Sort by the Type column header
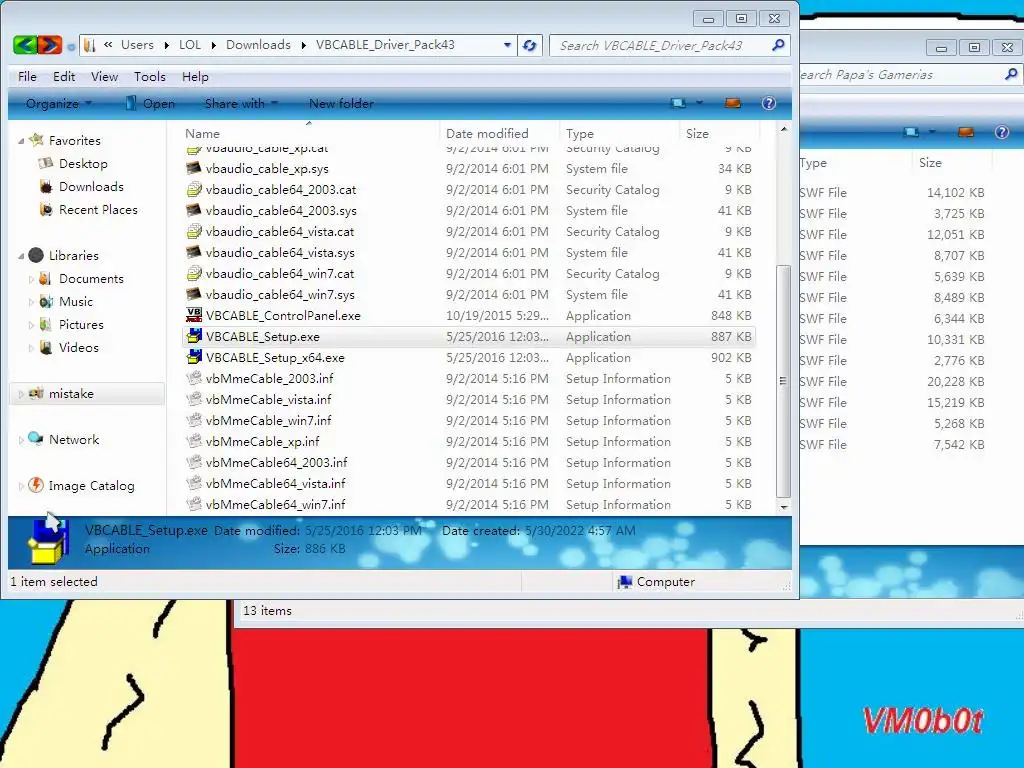This screenshot has height=768, width=1024. [619, 133]
